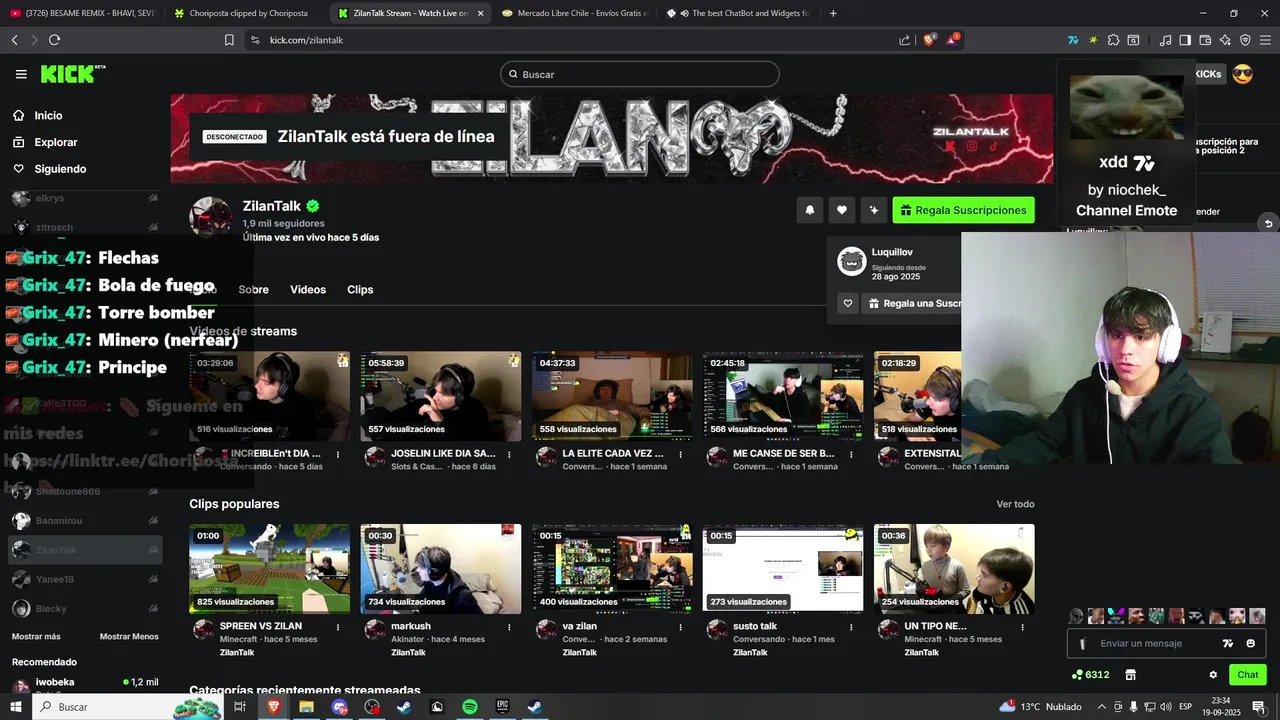Switch to the Sobre tab

pyautogui.click(x=253, y=290)
